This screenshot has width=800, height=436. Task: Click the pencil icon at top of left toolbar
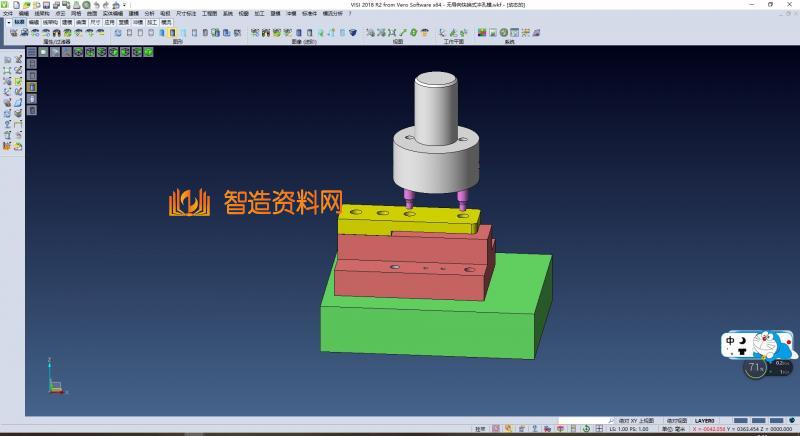18,60
